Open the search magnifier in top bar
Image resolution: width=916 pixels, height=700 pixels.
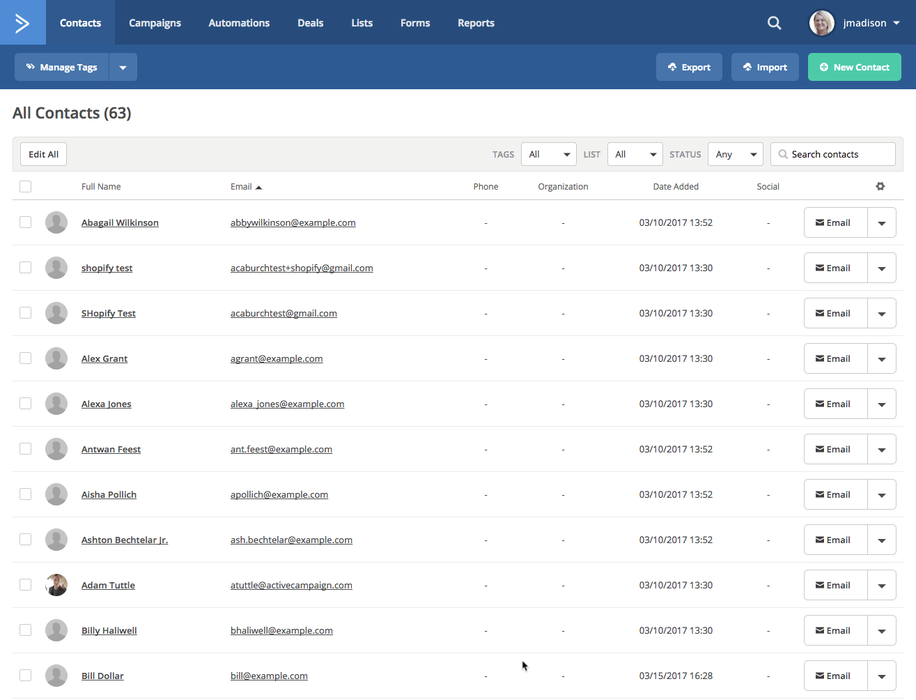tap(774, 23)
